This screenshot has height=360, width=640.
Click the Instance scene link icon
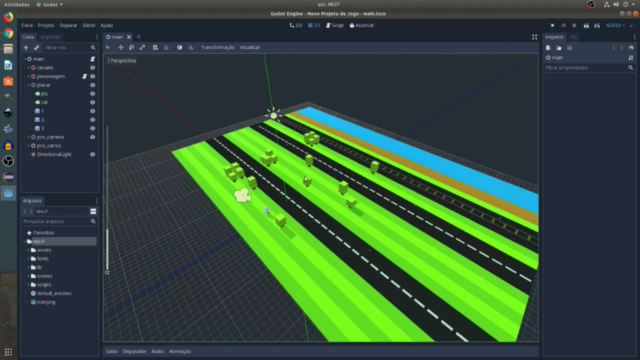pos(36,48)
